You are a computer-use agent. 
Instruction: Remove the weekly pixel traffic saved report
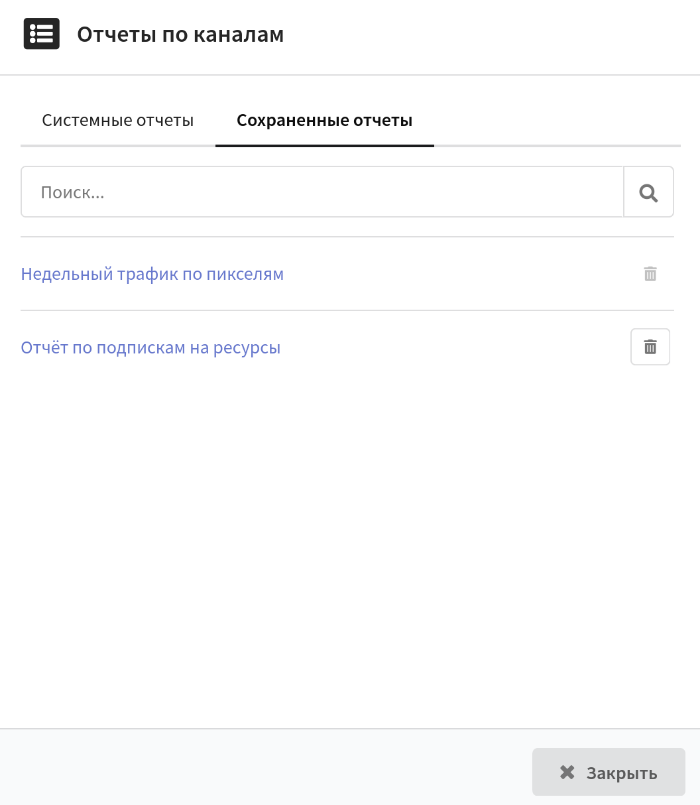click(650, 274)
